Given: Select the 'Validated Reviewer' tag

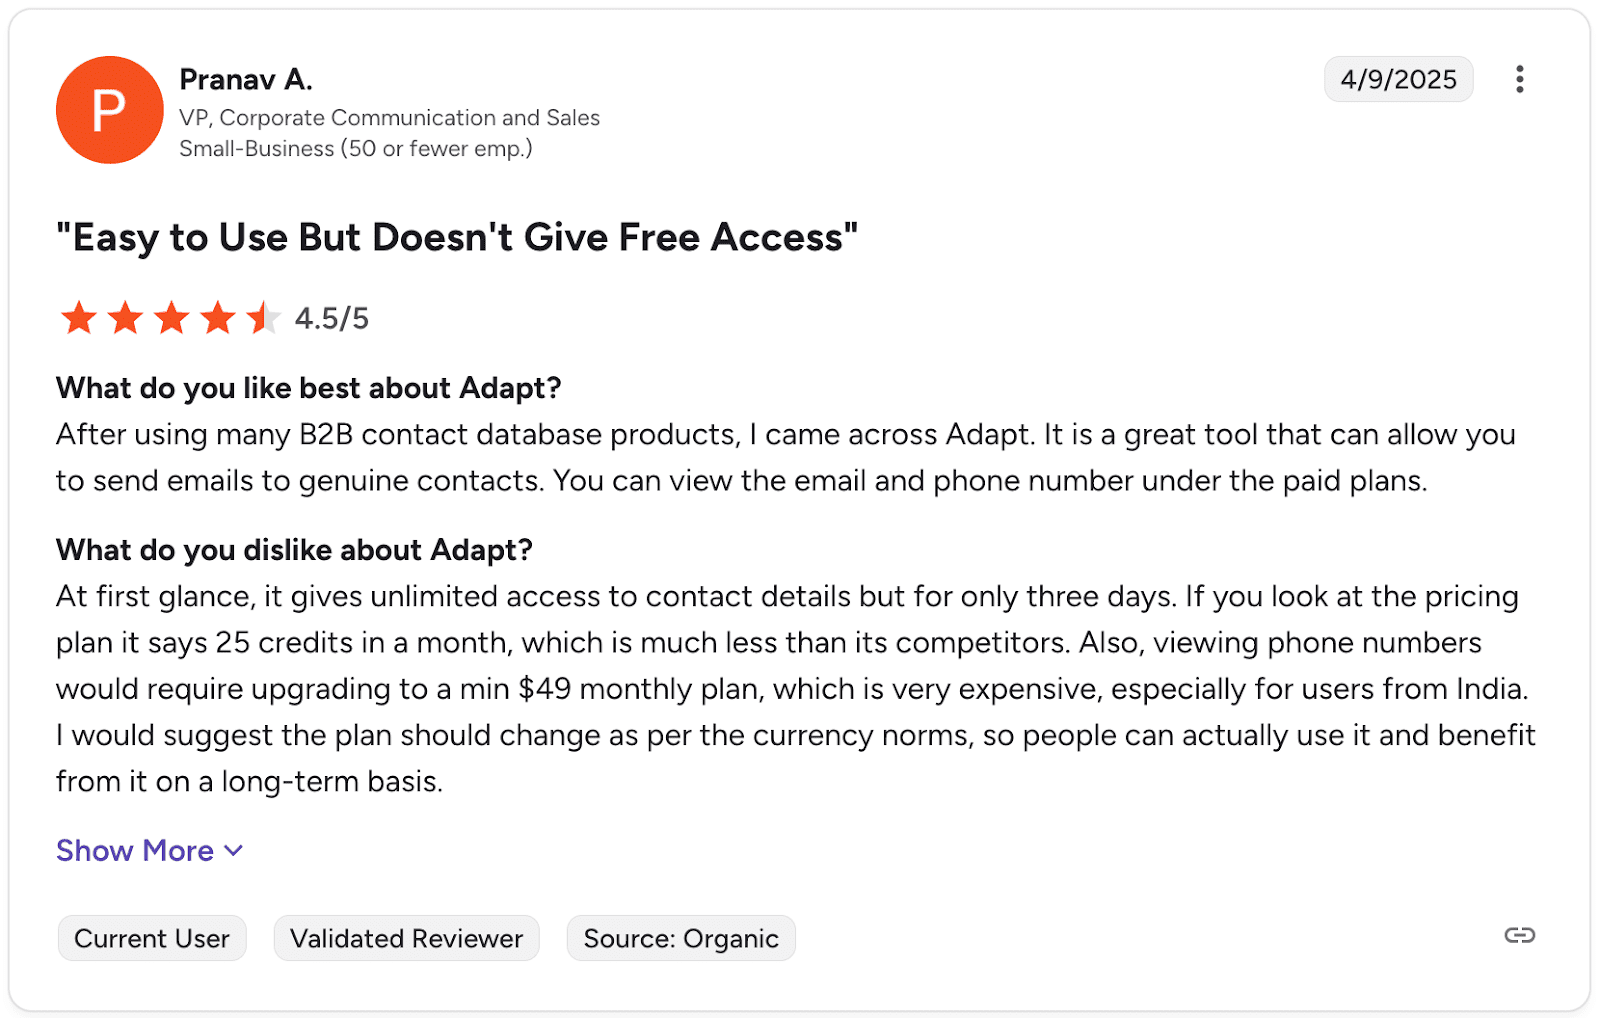Looking at the screenshot, I should [406, 938].
